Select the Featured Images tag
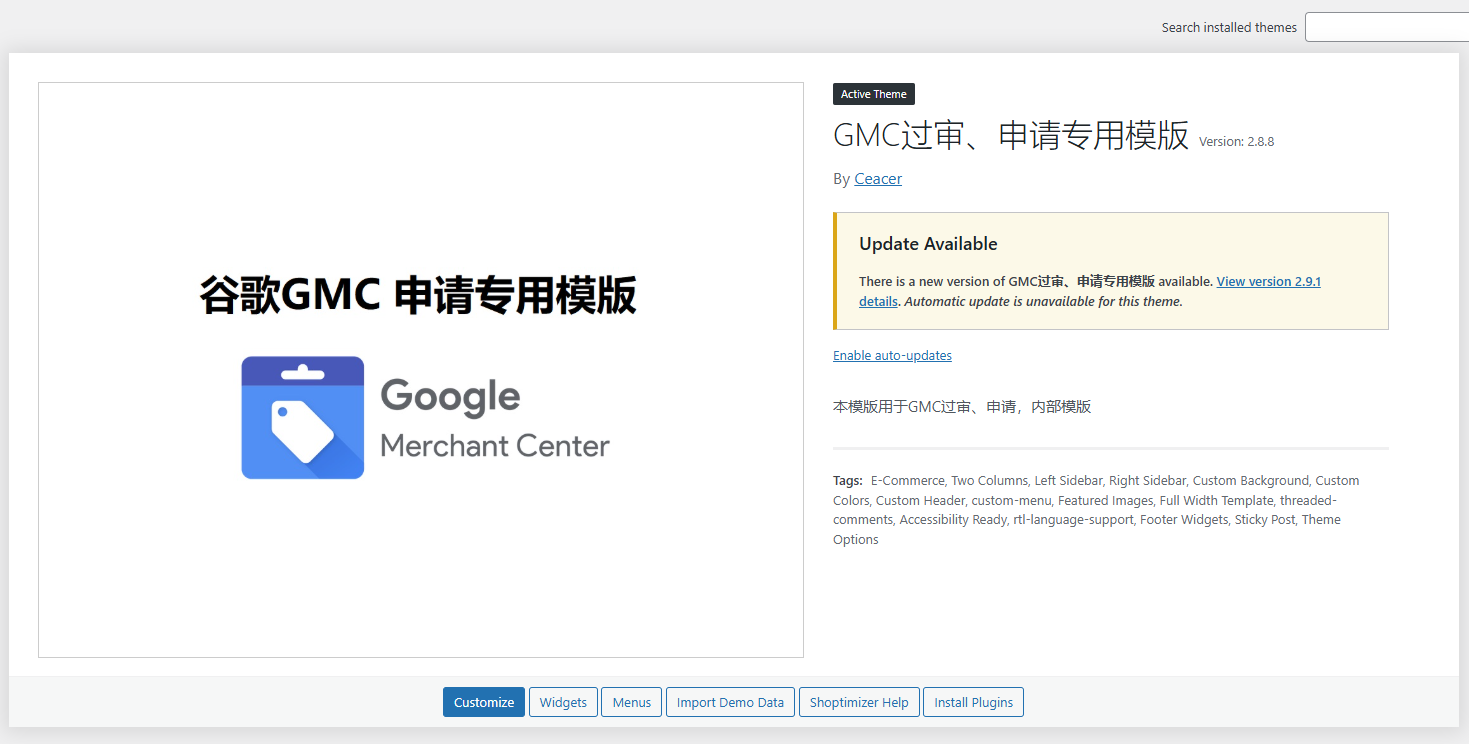The image size is (1469, 744). point(1105,500)
